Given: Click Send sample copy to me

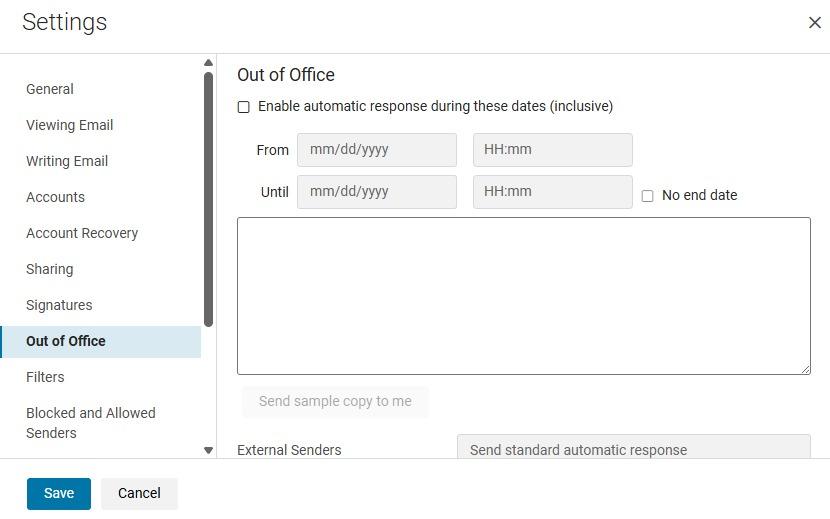Looking at the screenshot, I should [335, 401].
